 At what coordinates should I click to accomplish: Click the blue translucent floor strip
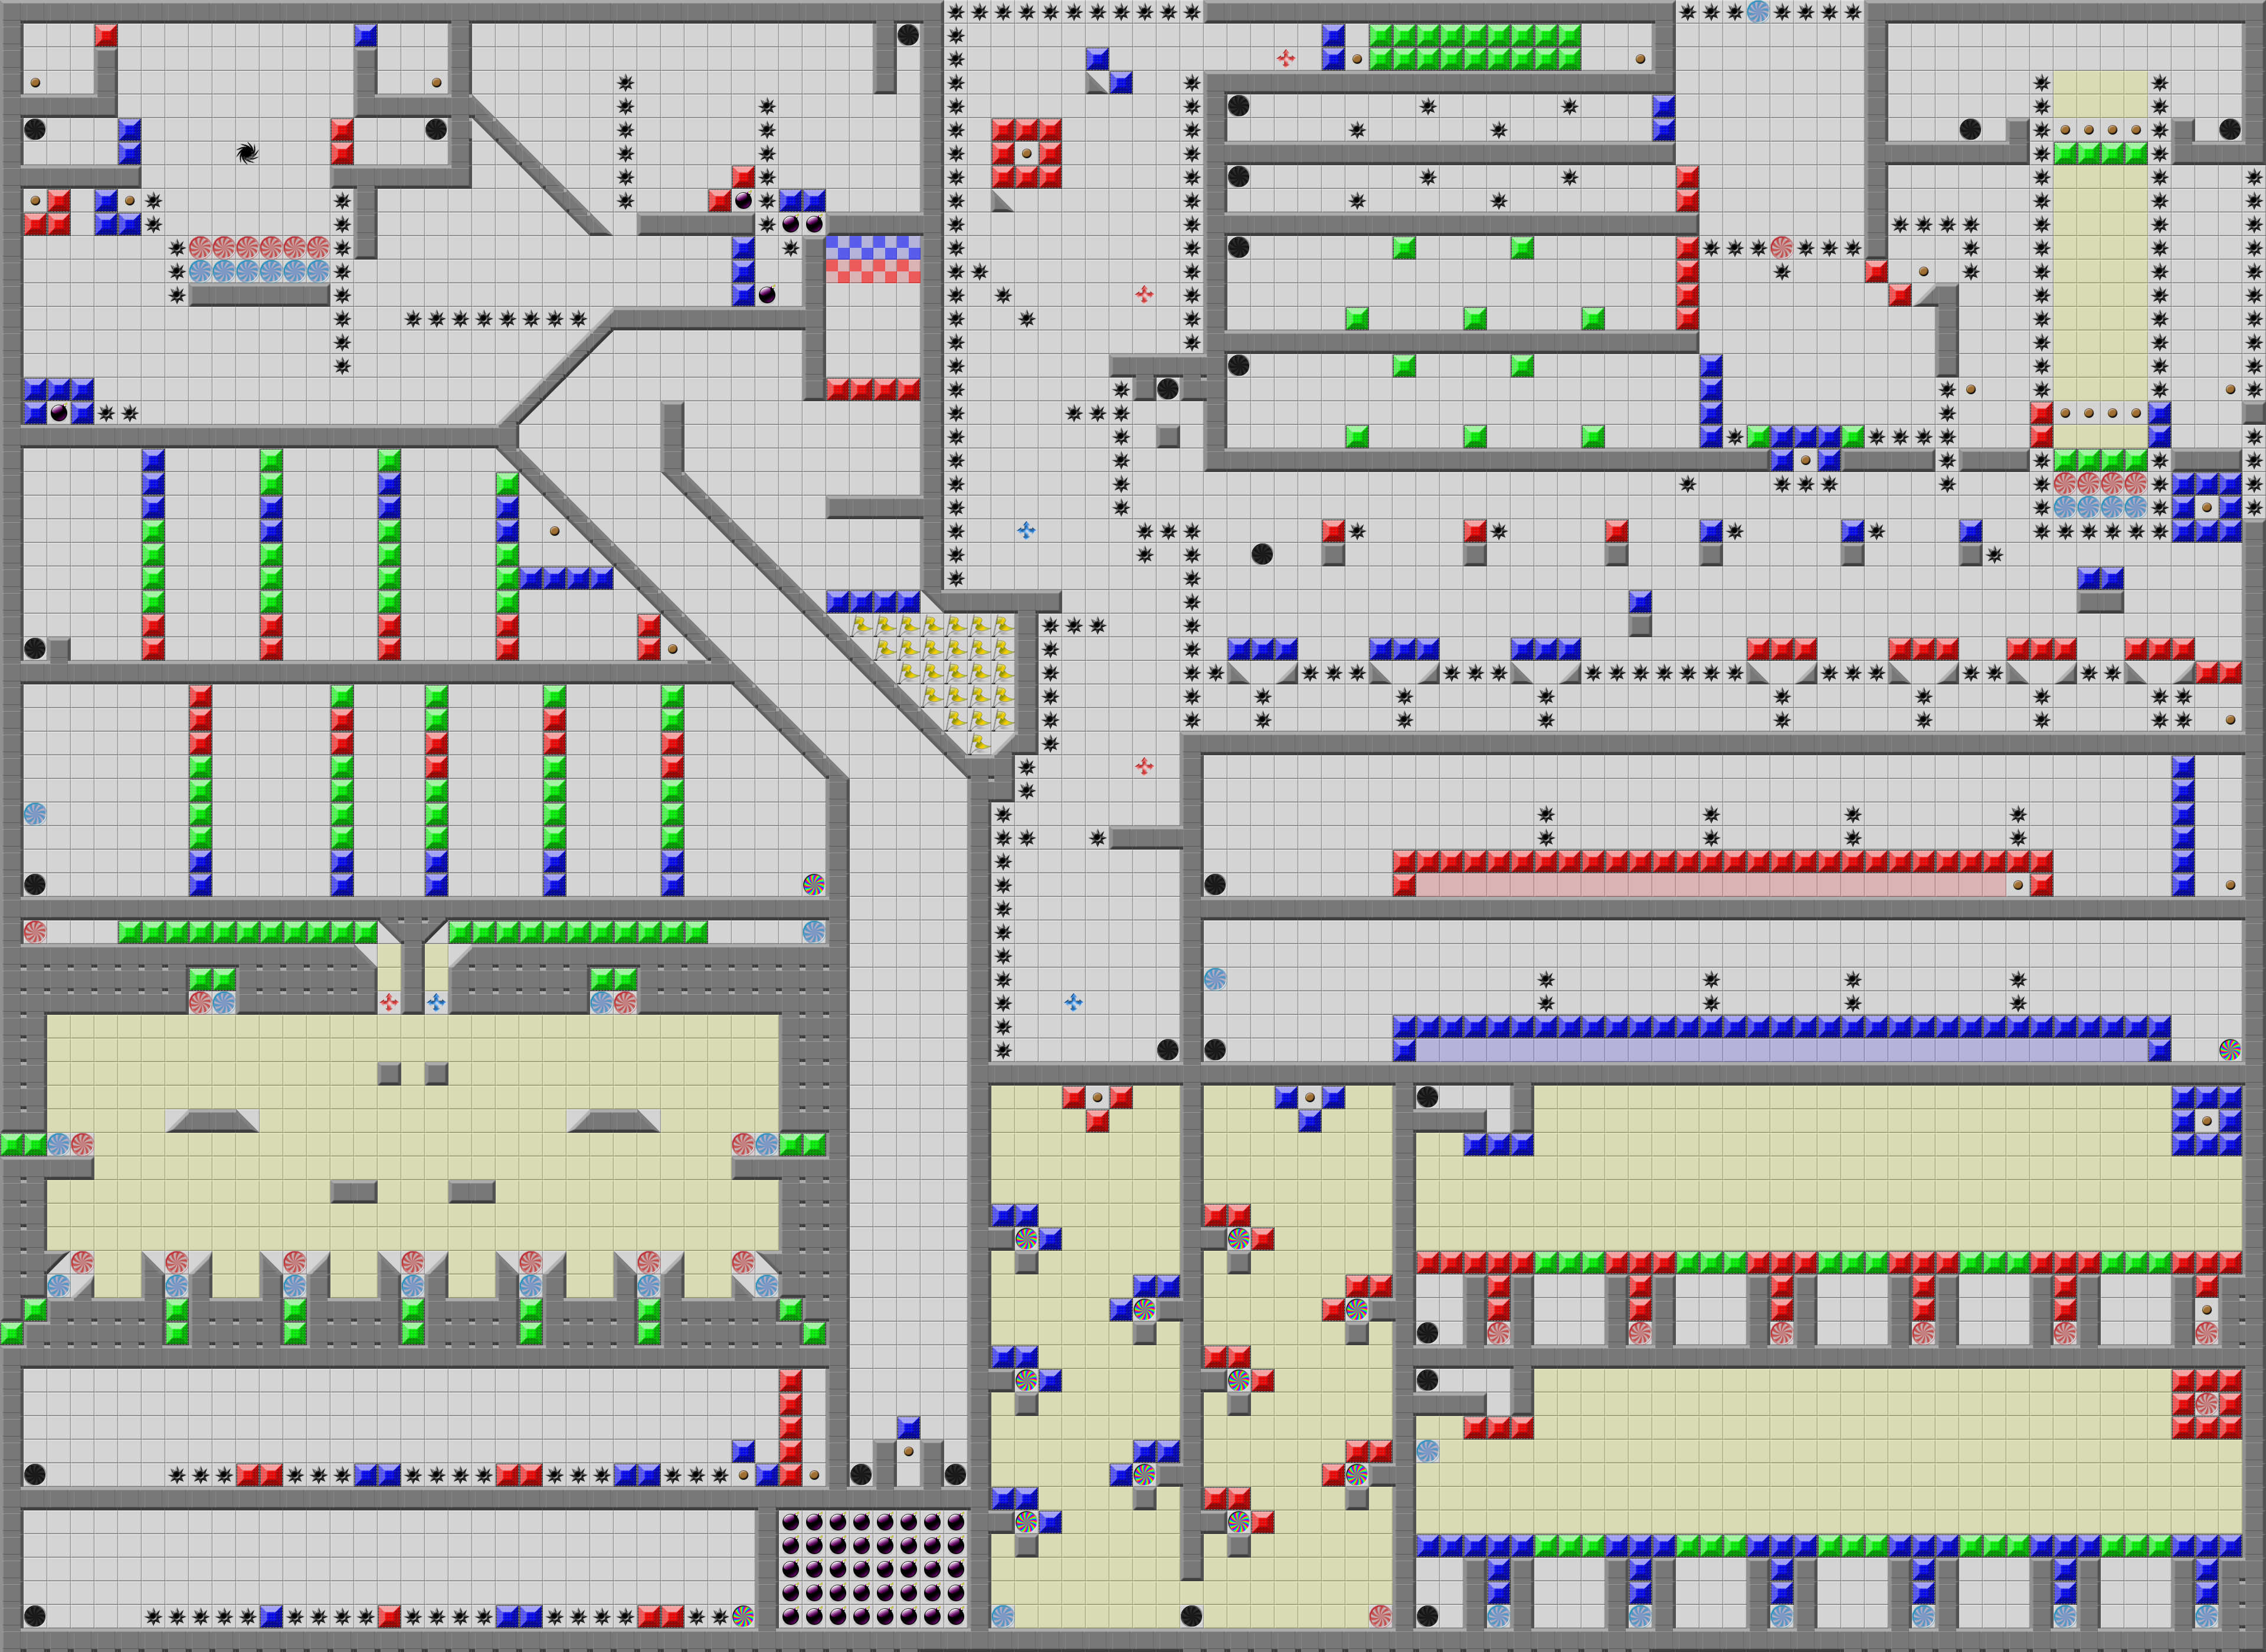point(1780,1050)
